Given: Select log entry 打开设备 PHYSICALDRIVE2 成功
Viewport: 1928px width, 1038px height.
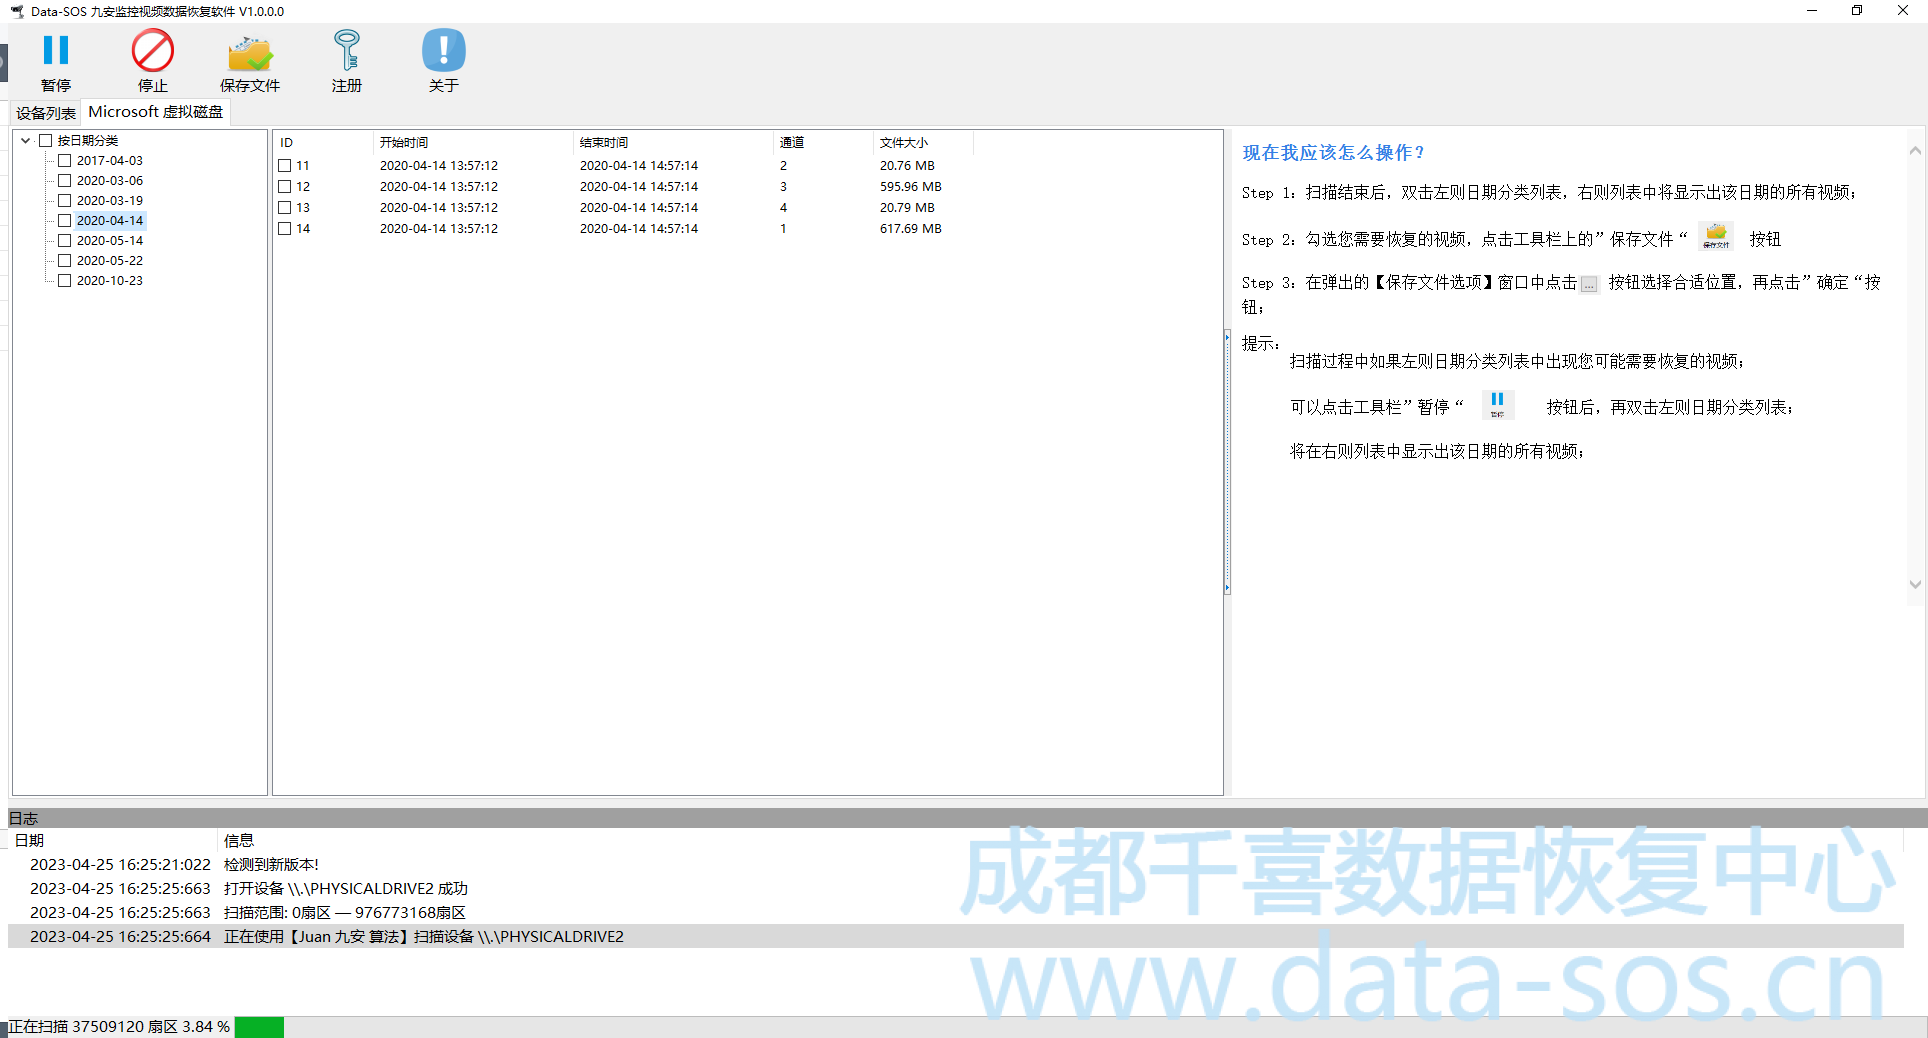Looking at the screenshot, I should 955,889.
